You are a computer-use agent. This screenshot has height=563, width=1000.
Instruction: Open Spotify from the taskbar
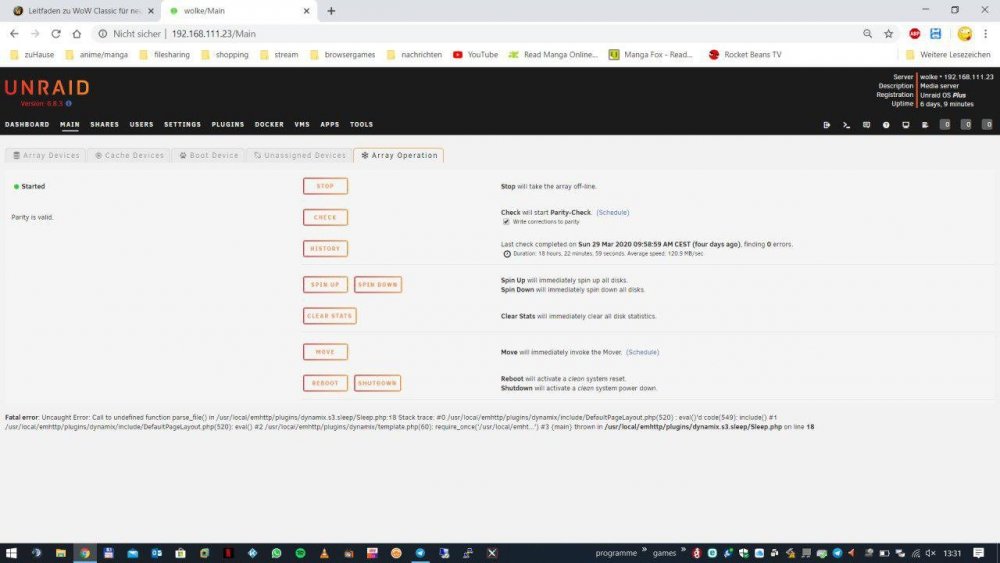coord(300,553)
